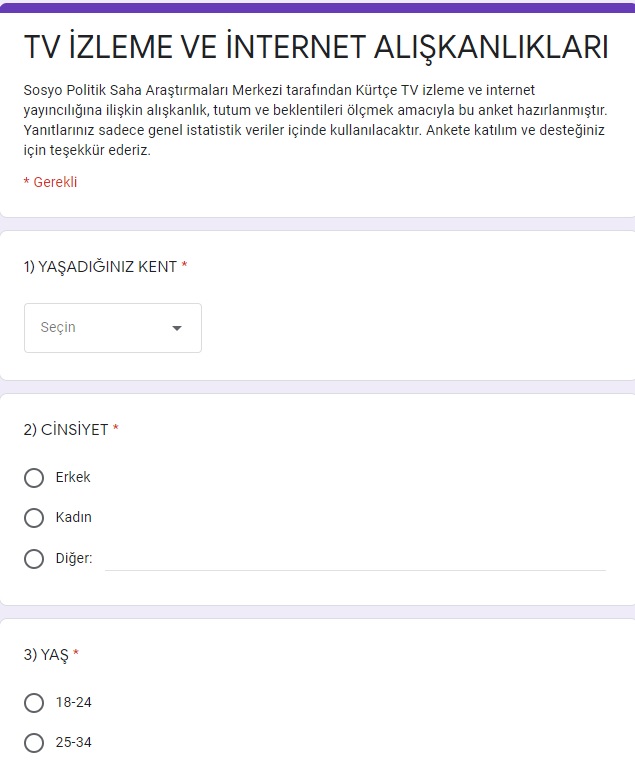Click the YAŞADIĞINIZ KENT question heading
635x763 pixels.
point(105,267)
